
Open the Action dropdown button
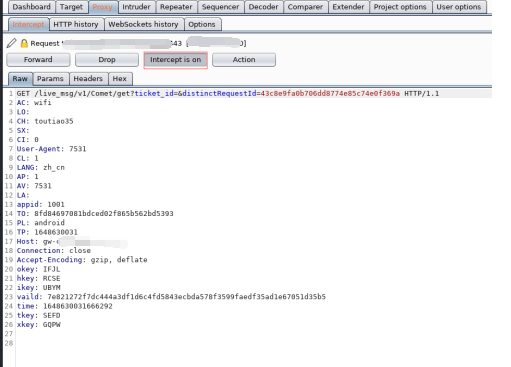click(244, 60)
